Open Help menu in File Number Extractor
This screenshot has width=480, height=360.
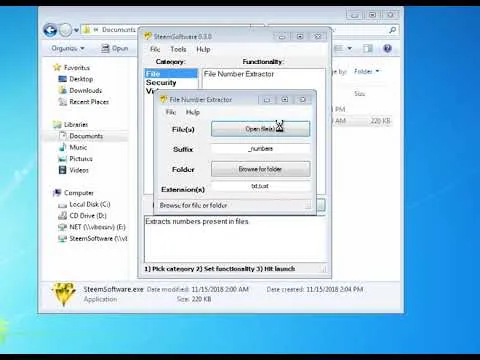tap(193, 112)
